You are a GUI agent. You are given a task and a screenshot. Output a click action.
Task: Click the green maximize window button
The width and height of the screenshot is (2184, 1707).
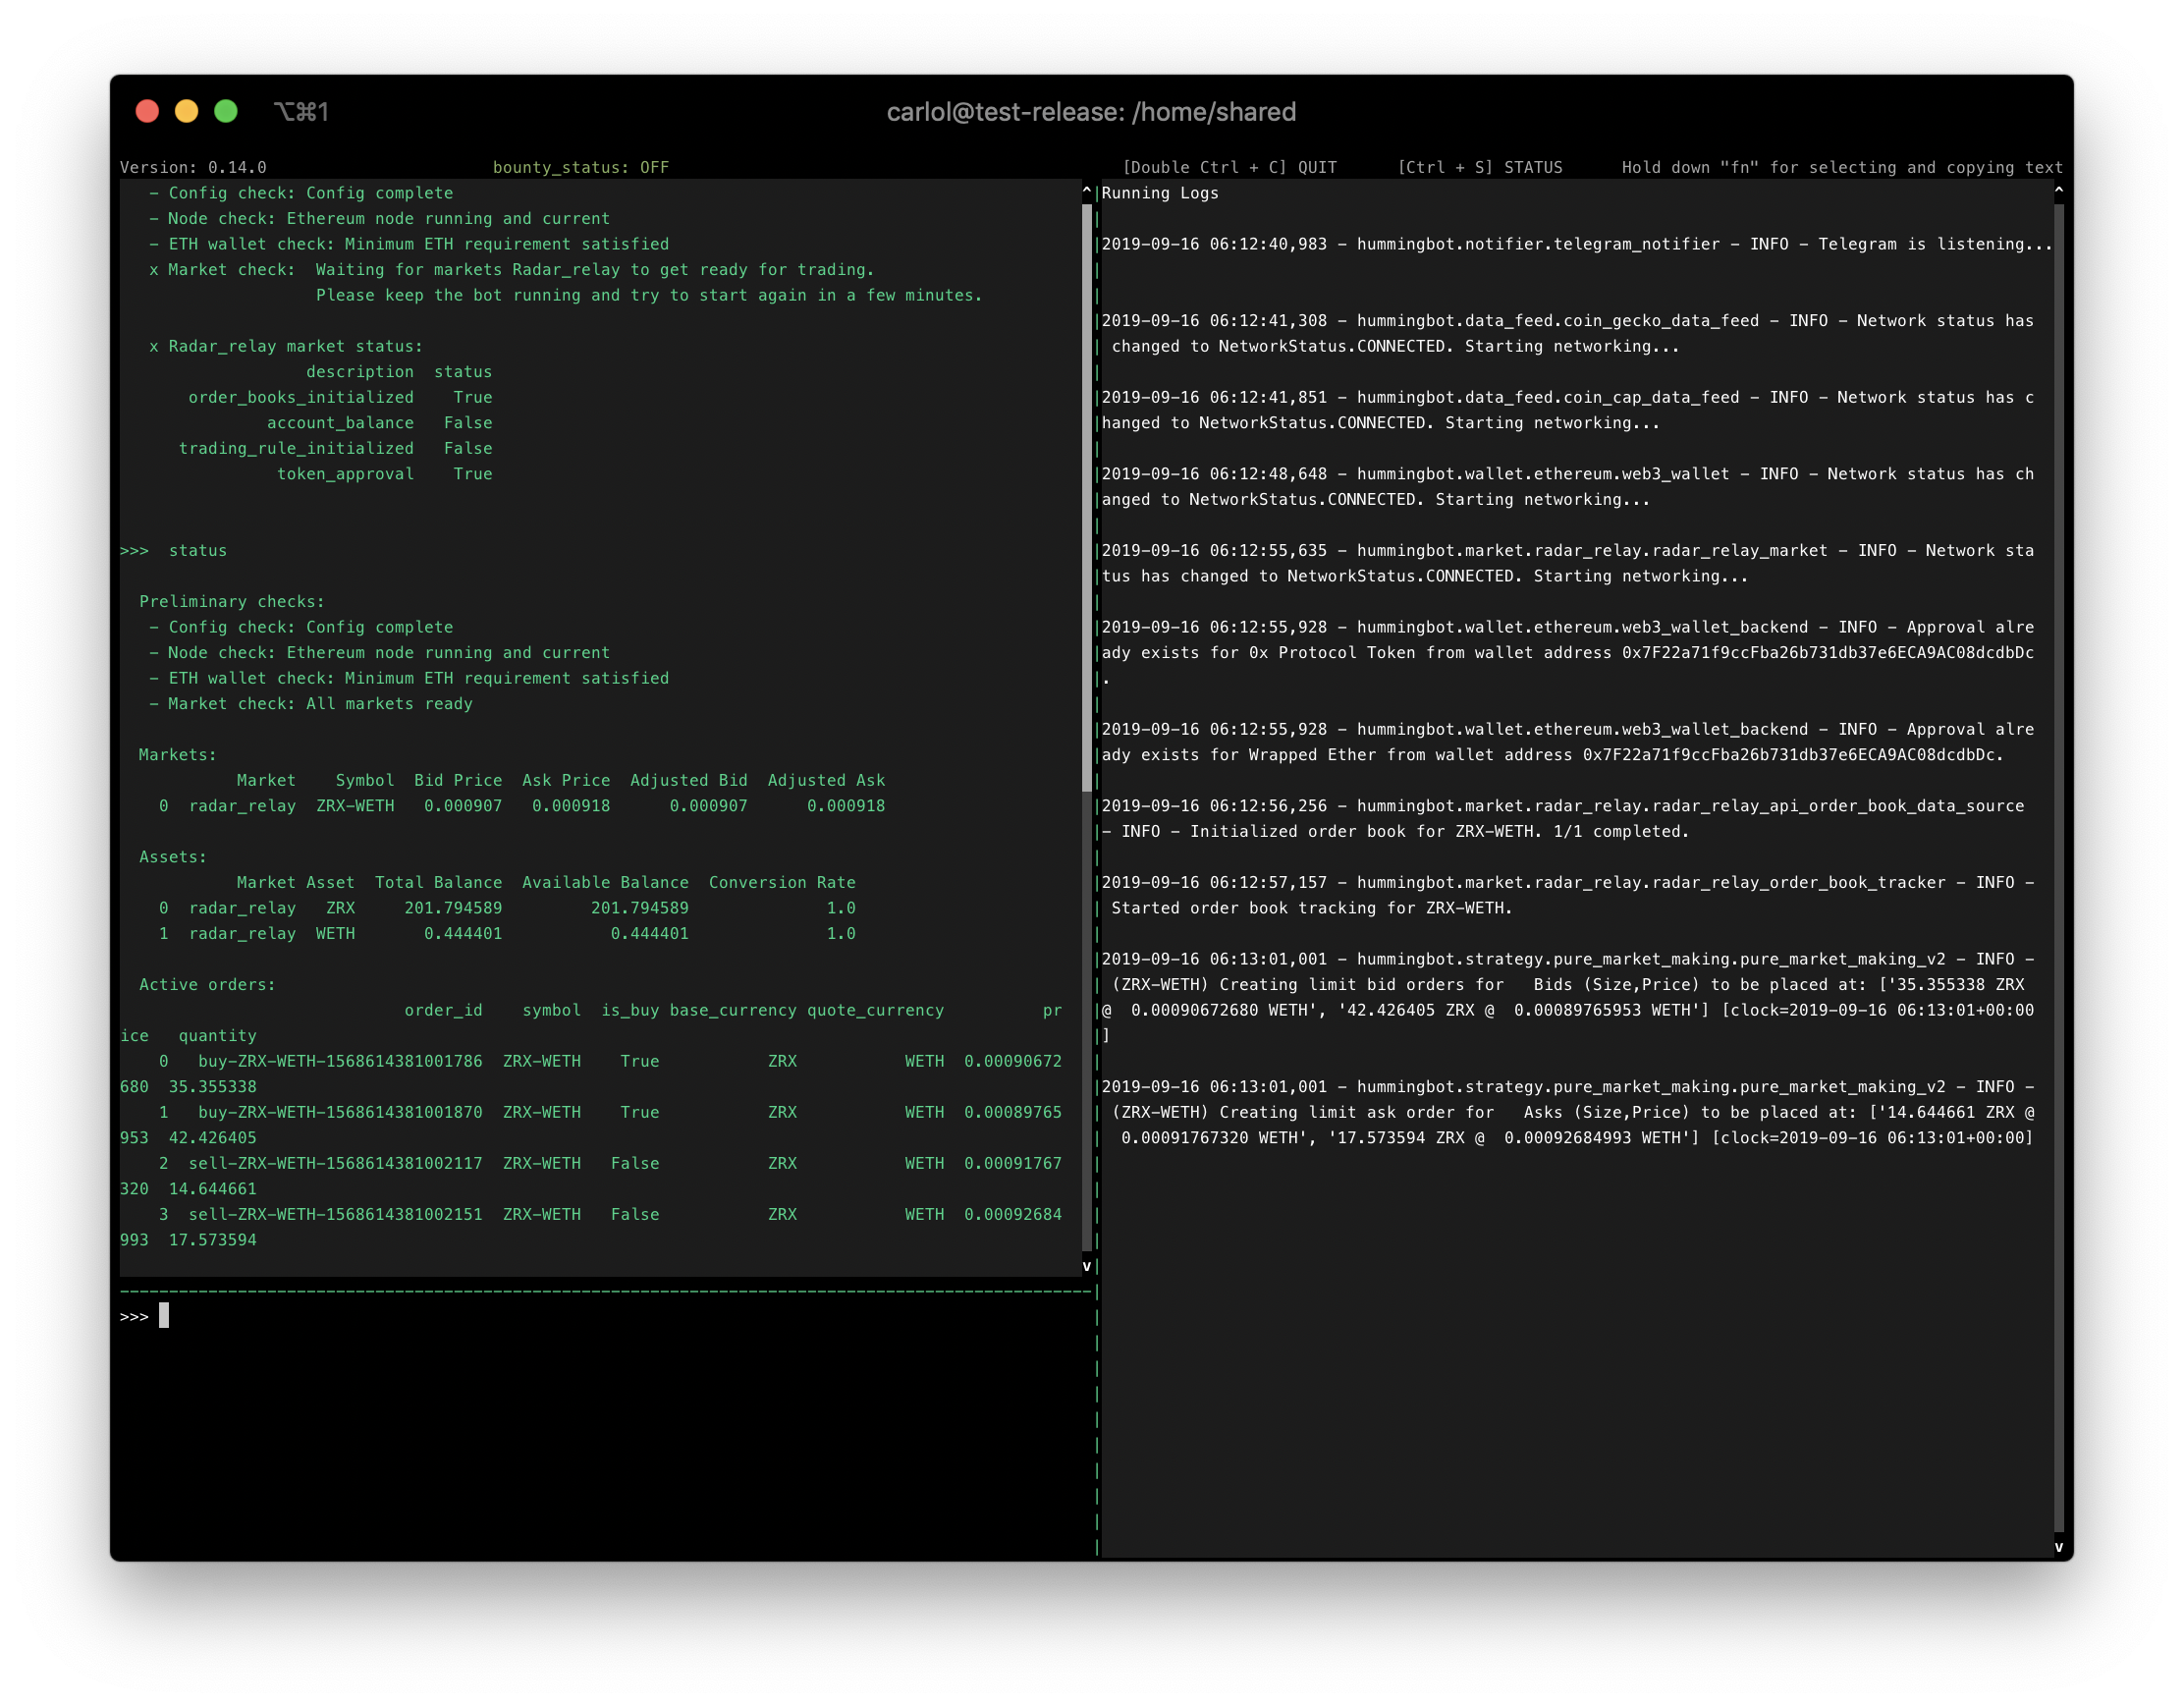pyautogui.click(x=226, y=111)
